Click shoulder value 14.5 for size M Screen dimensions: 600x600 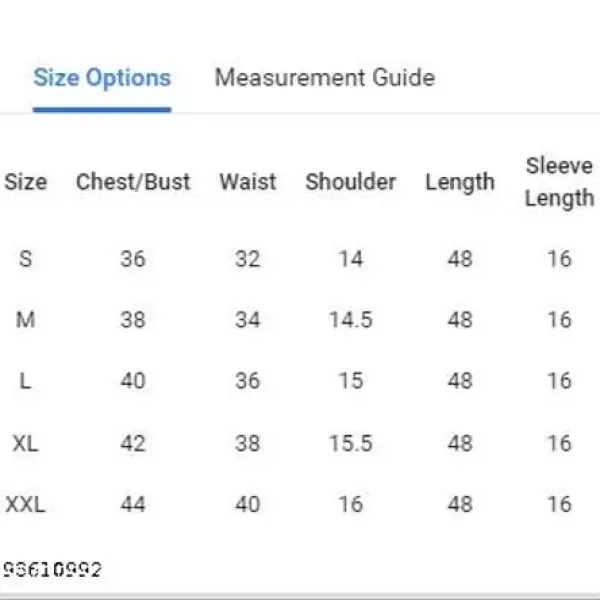tap(350, 320)
